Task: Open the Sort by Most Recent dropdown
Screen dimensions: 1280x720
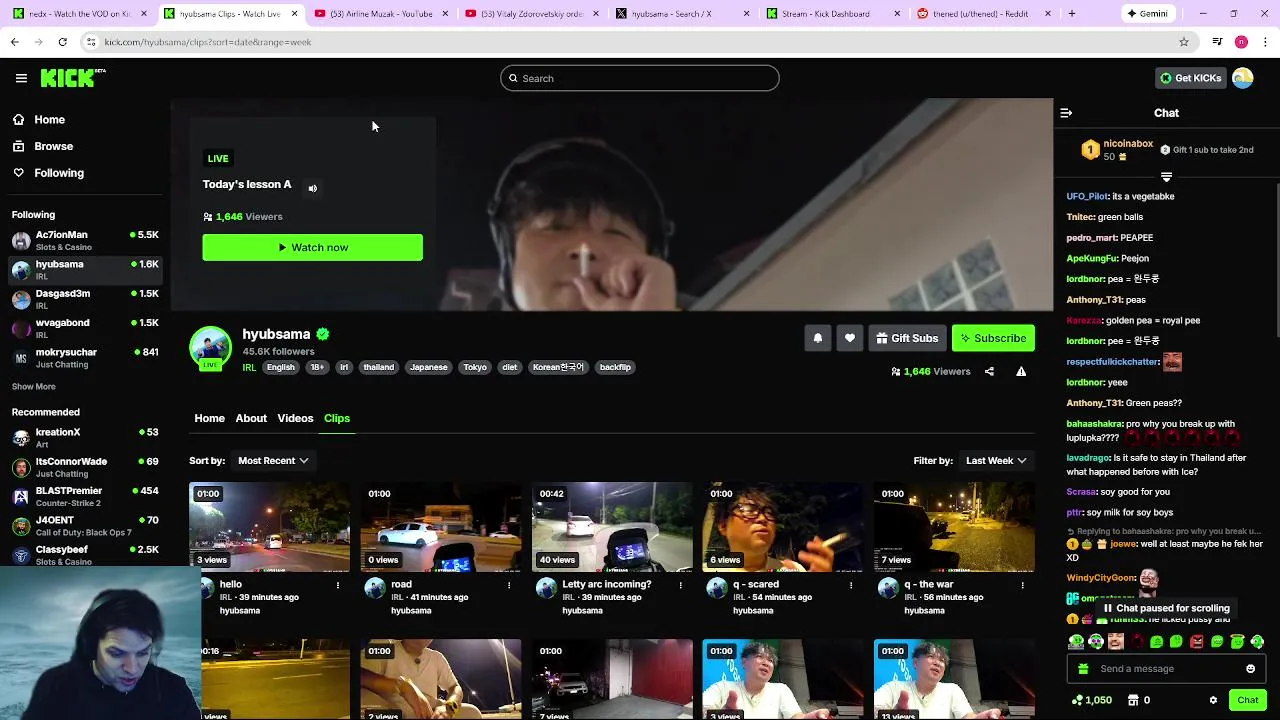Action: click(272, 461)
